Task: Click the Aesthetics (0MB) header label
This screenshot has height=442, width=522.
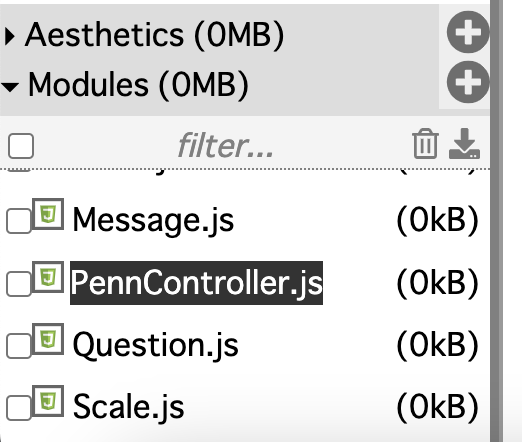Action: tap(155, 35)
